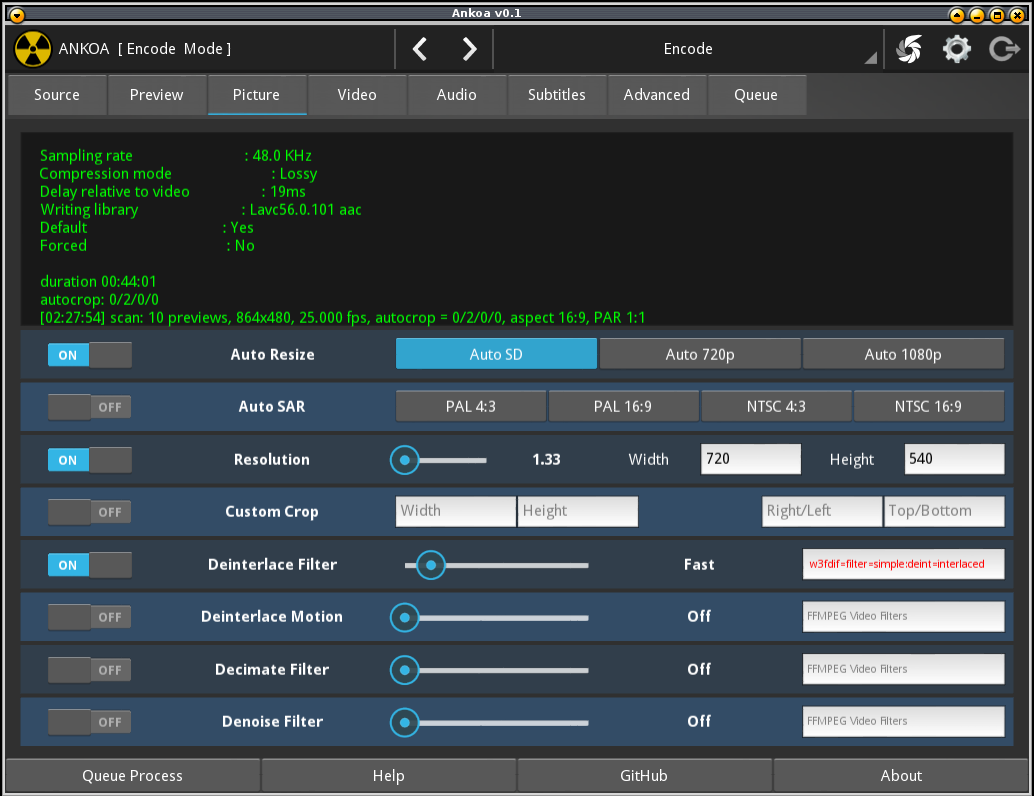Open the Encode mode dropdown
1034x796 pixels.
pos(688,49)
